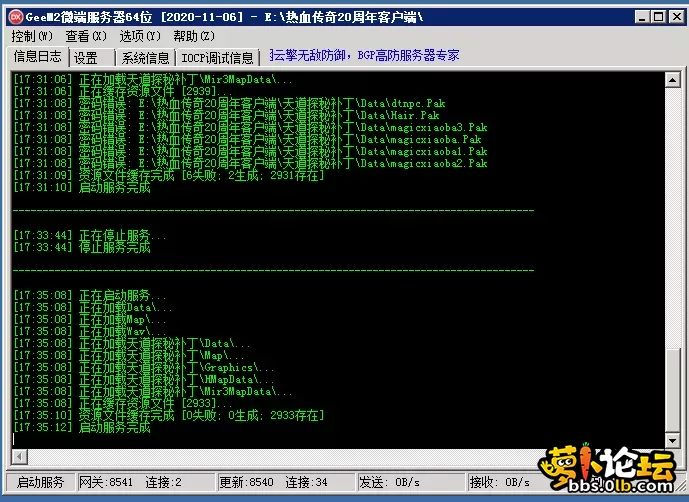
Task: Click the log line 正在缓存资源文件 [2933]
Action: coord(123,403)
